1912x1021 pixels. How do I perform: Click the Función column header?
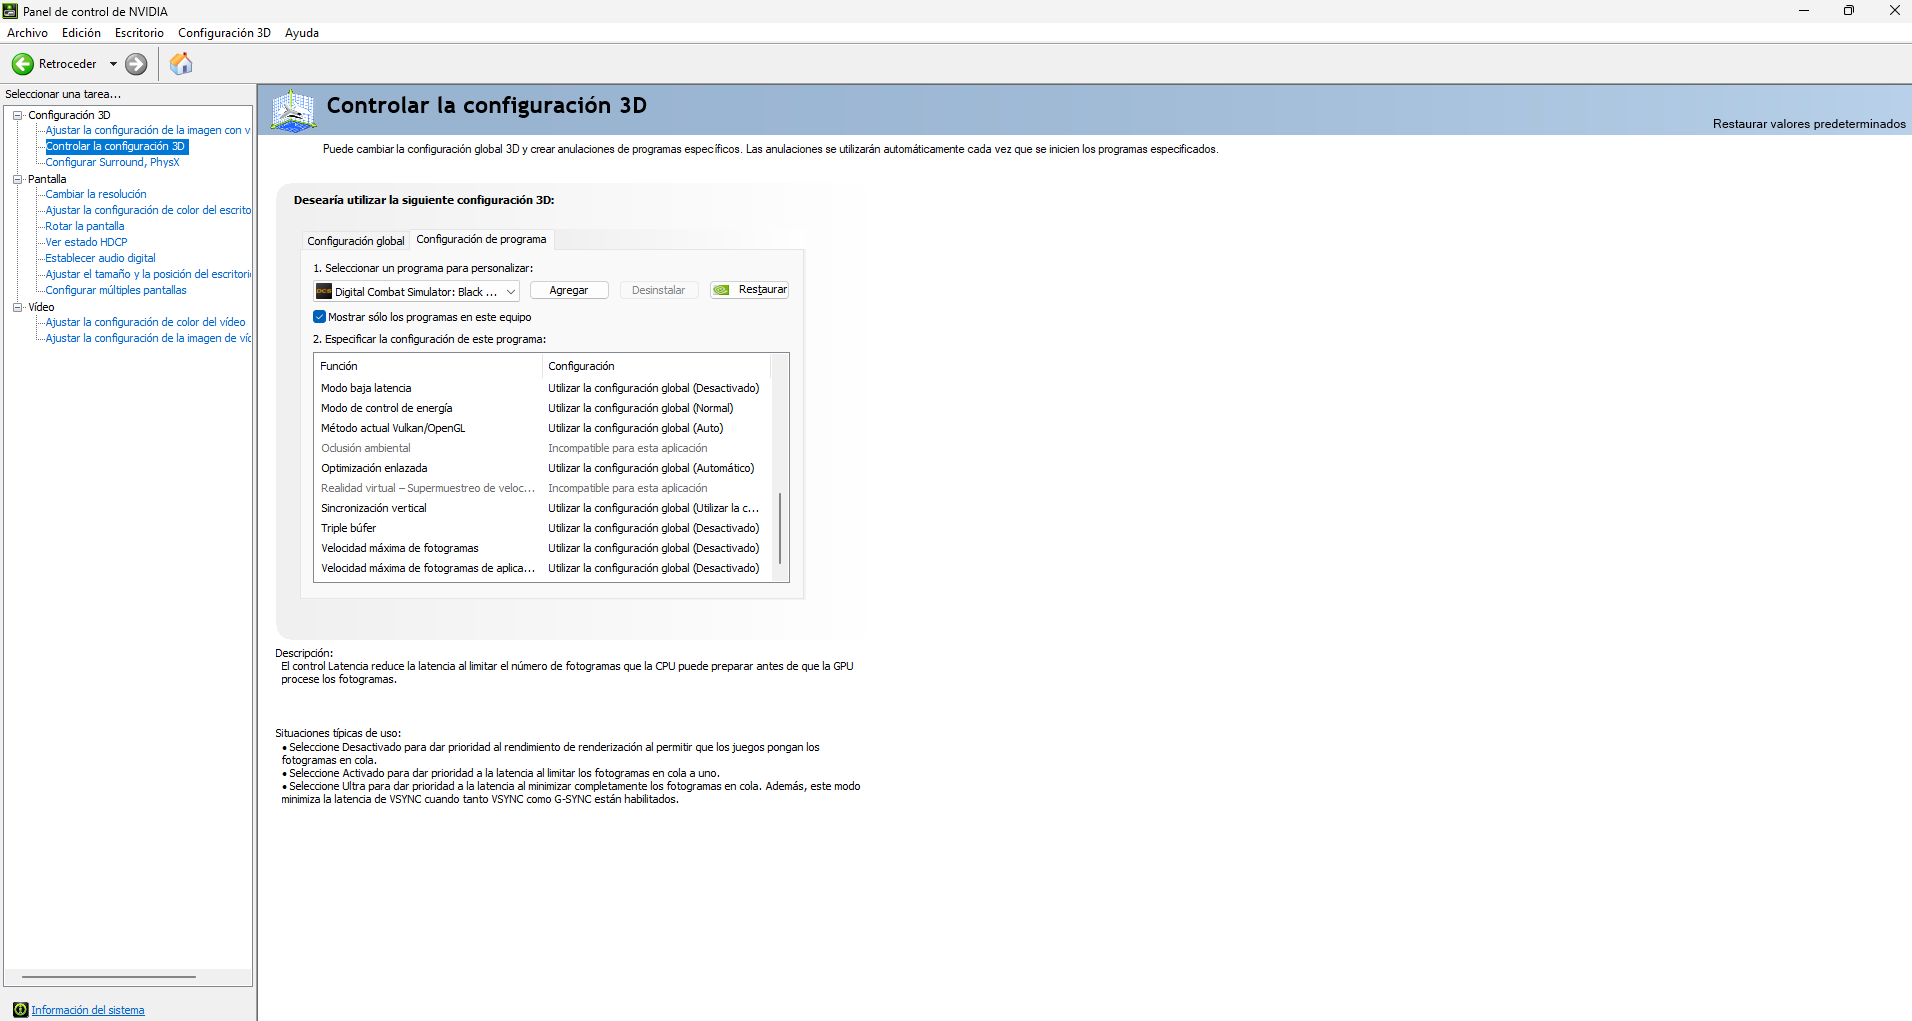pos(428,366)
